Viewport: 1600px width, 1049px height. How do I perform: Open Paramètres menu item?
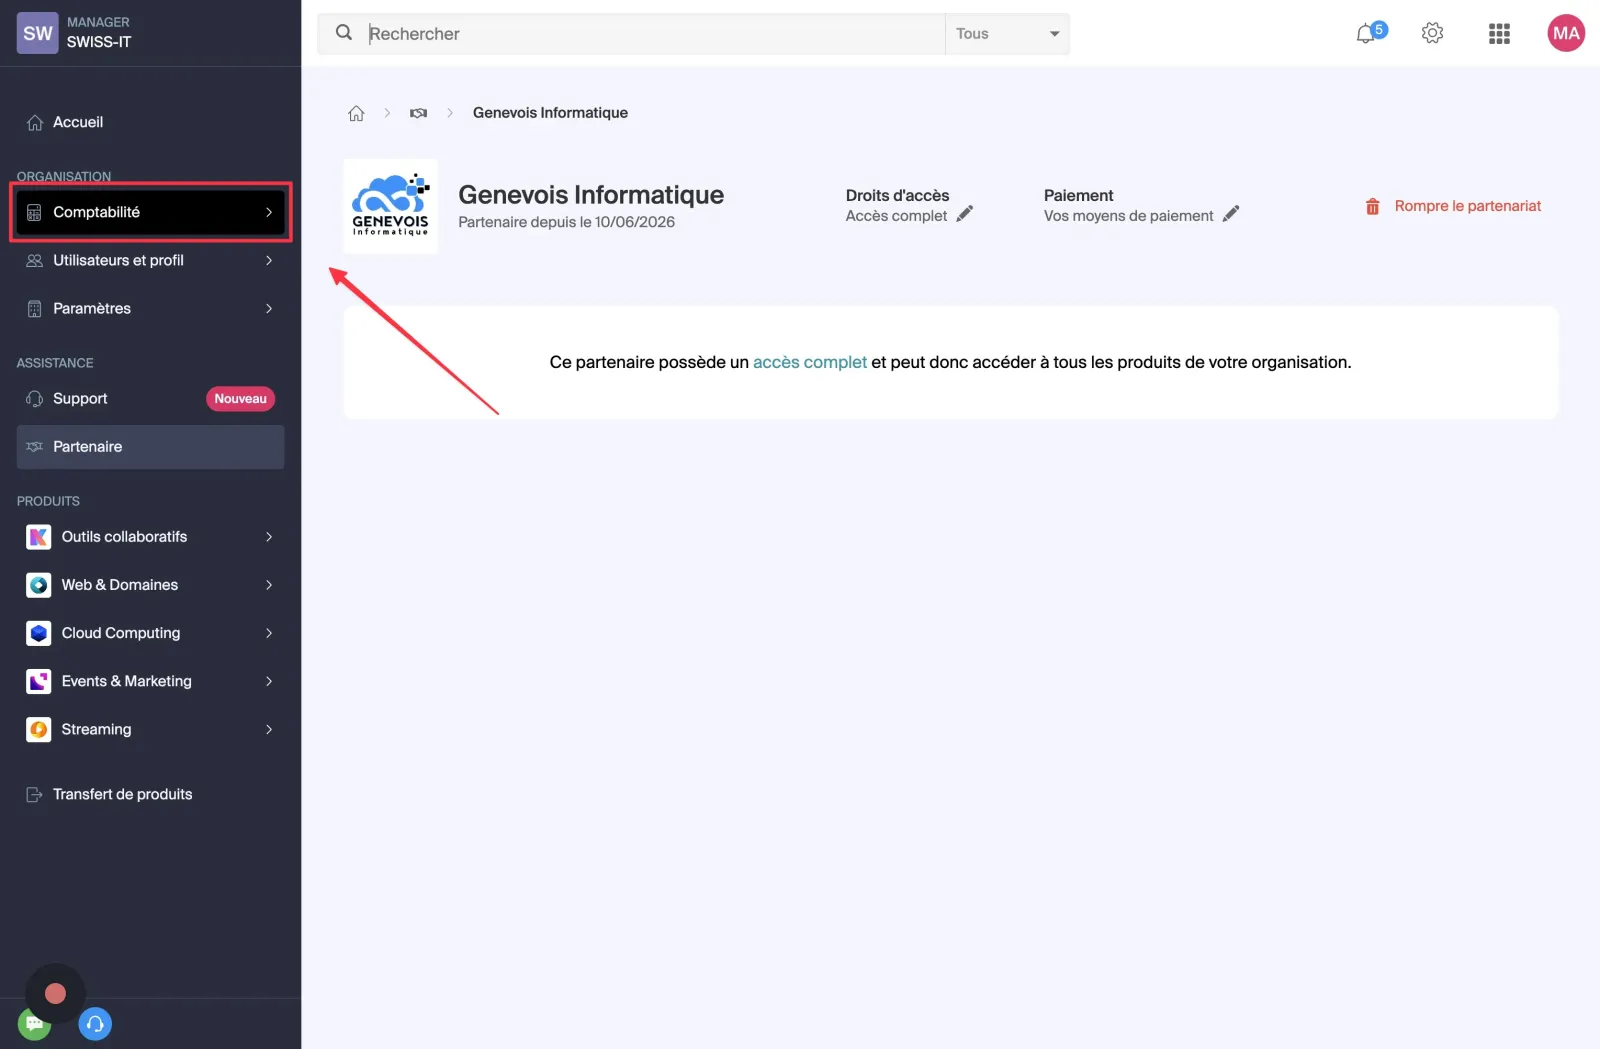click(150, 308)
